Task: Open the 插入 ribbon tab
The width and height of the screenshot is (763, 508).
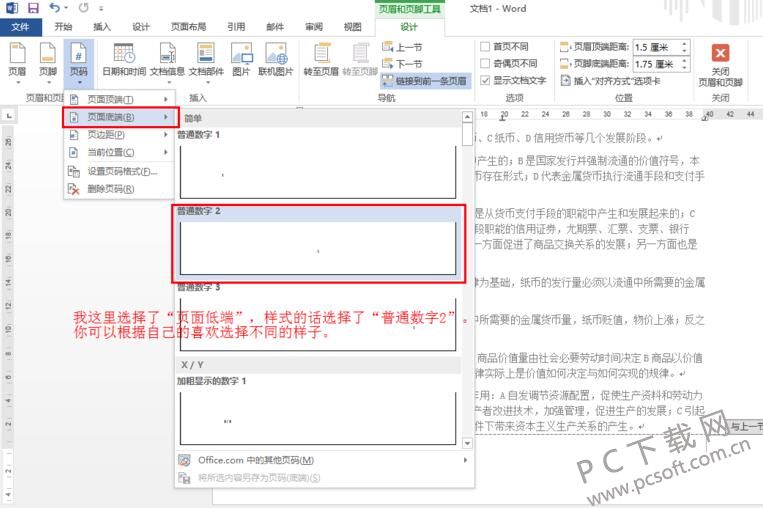Action: pos(102,27)
